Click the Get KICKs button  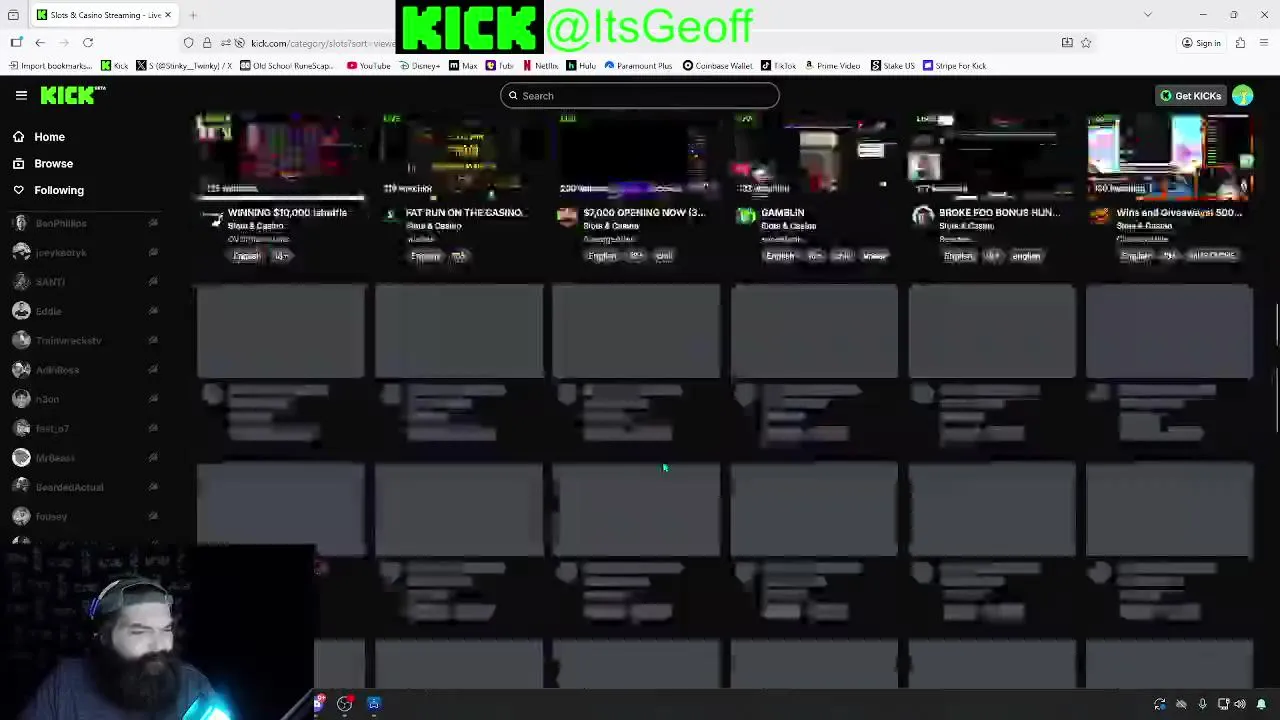point(1190,96)
